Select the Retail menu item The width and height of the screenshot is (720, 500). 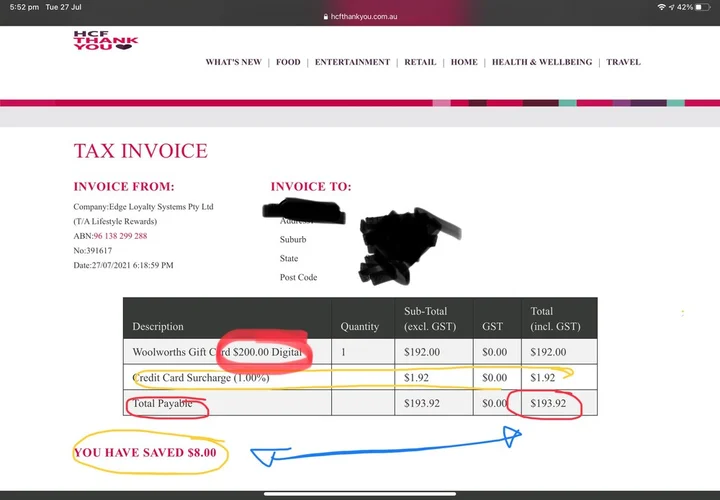(420, 62)
